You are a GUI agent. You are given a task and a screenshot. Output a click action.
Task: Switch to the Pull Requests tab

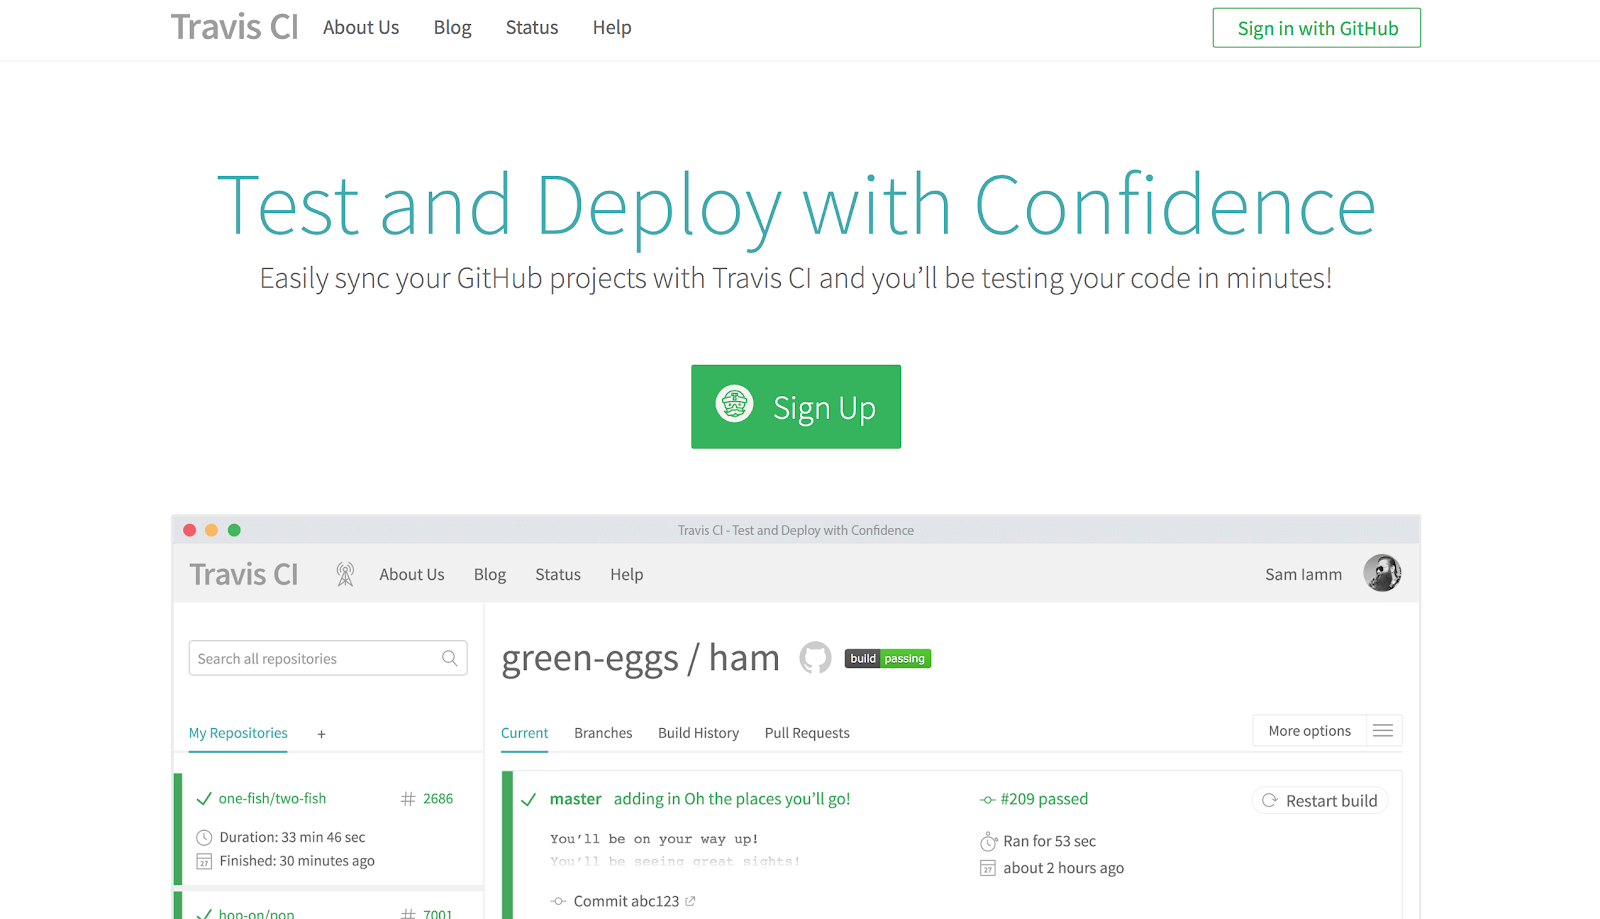[807, 733]
